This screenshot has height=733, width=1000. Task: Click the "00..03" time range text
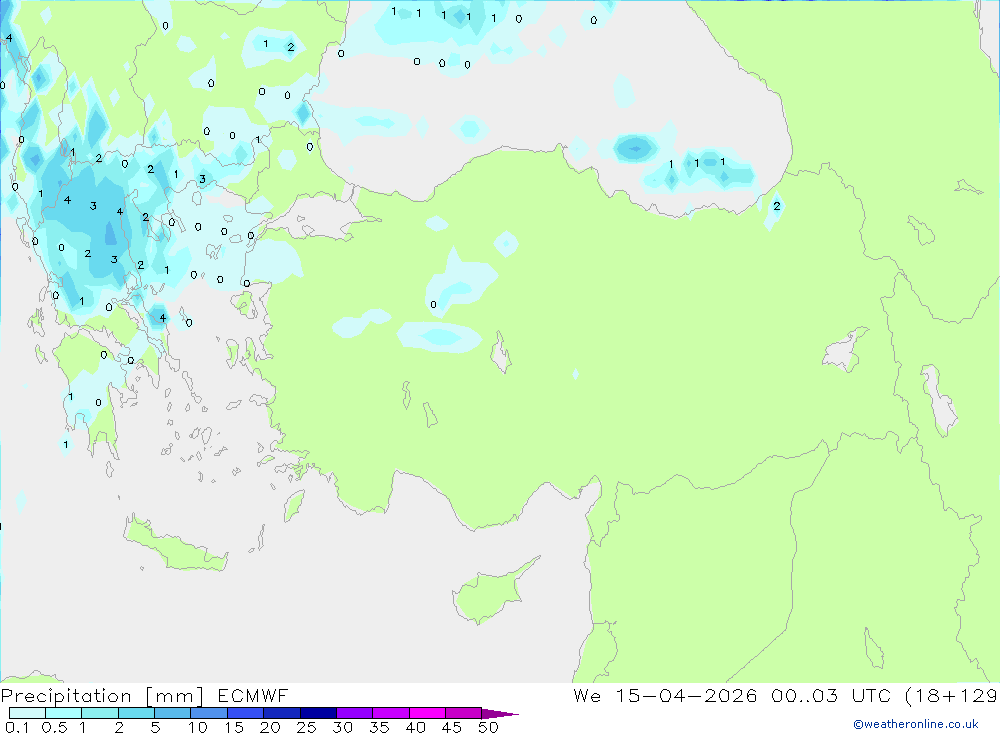pos(804,695)
